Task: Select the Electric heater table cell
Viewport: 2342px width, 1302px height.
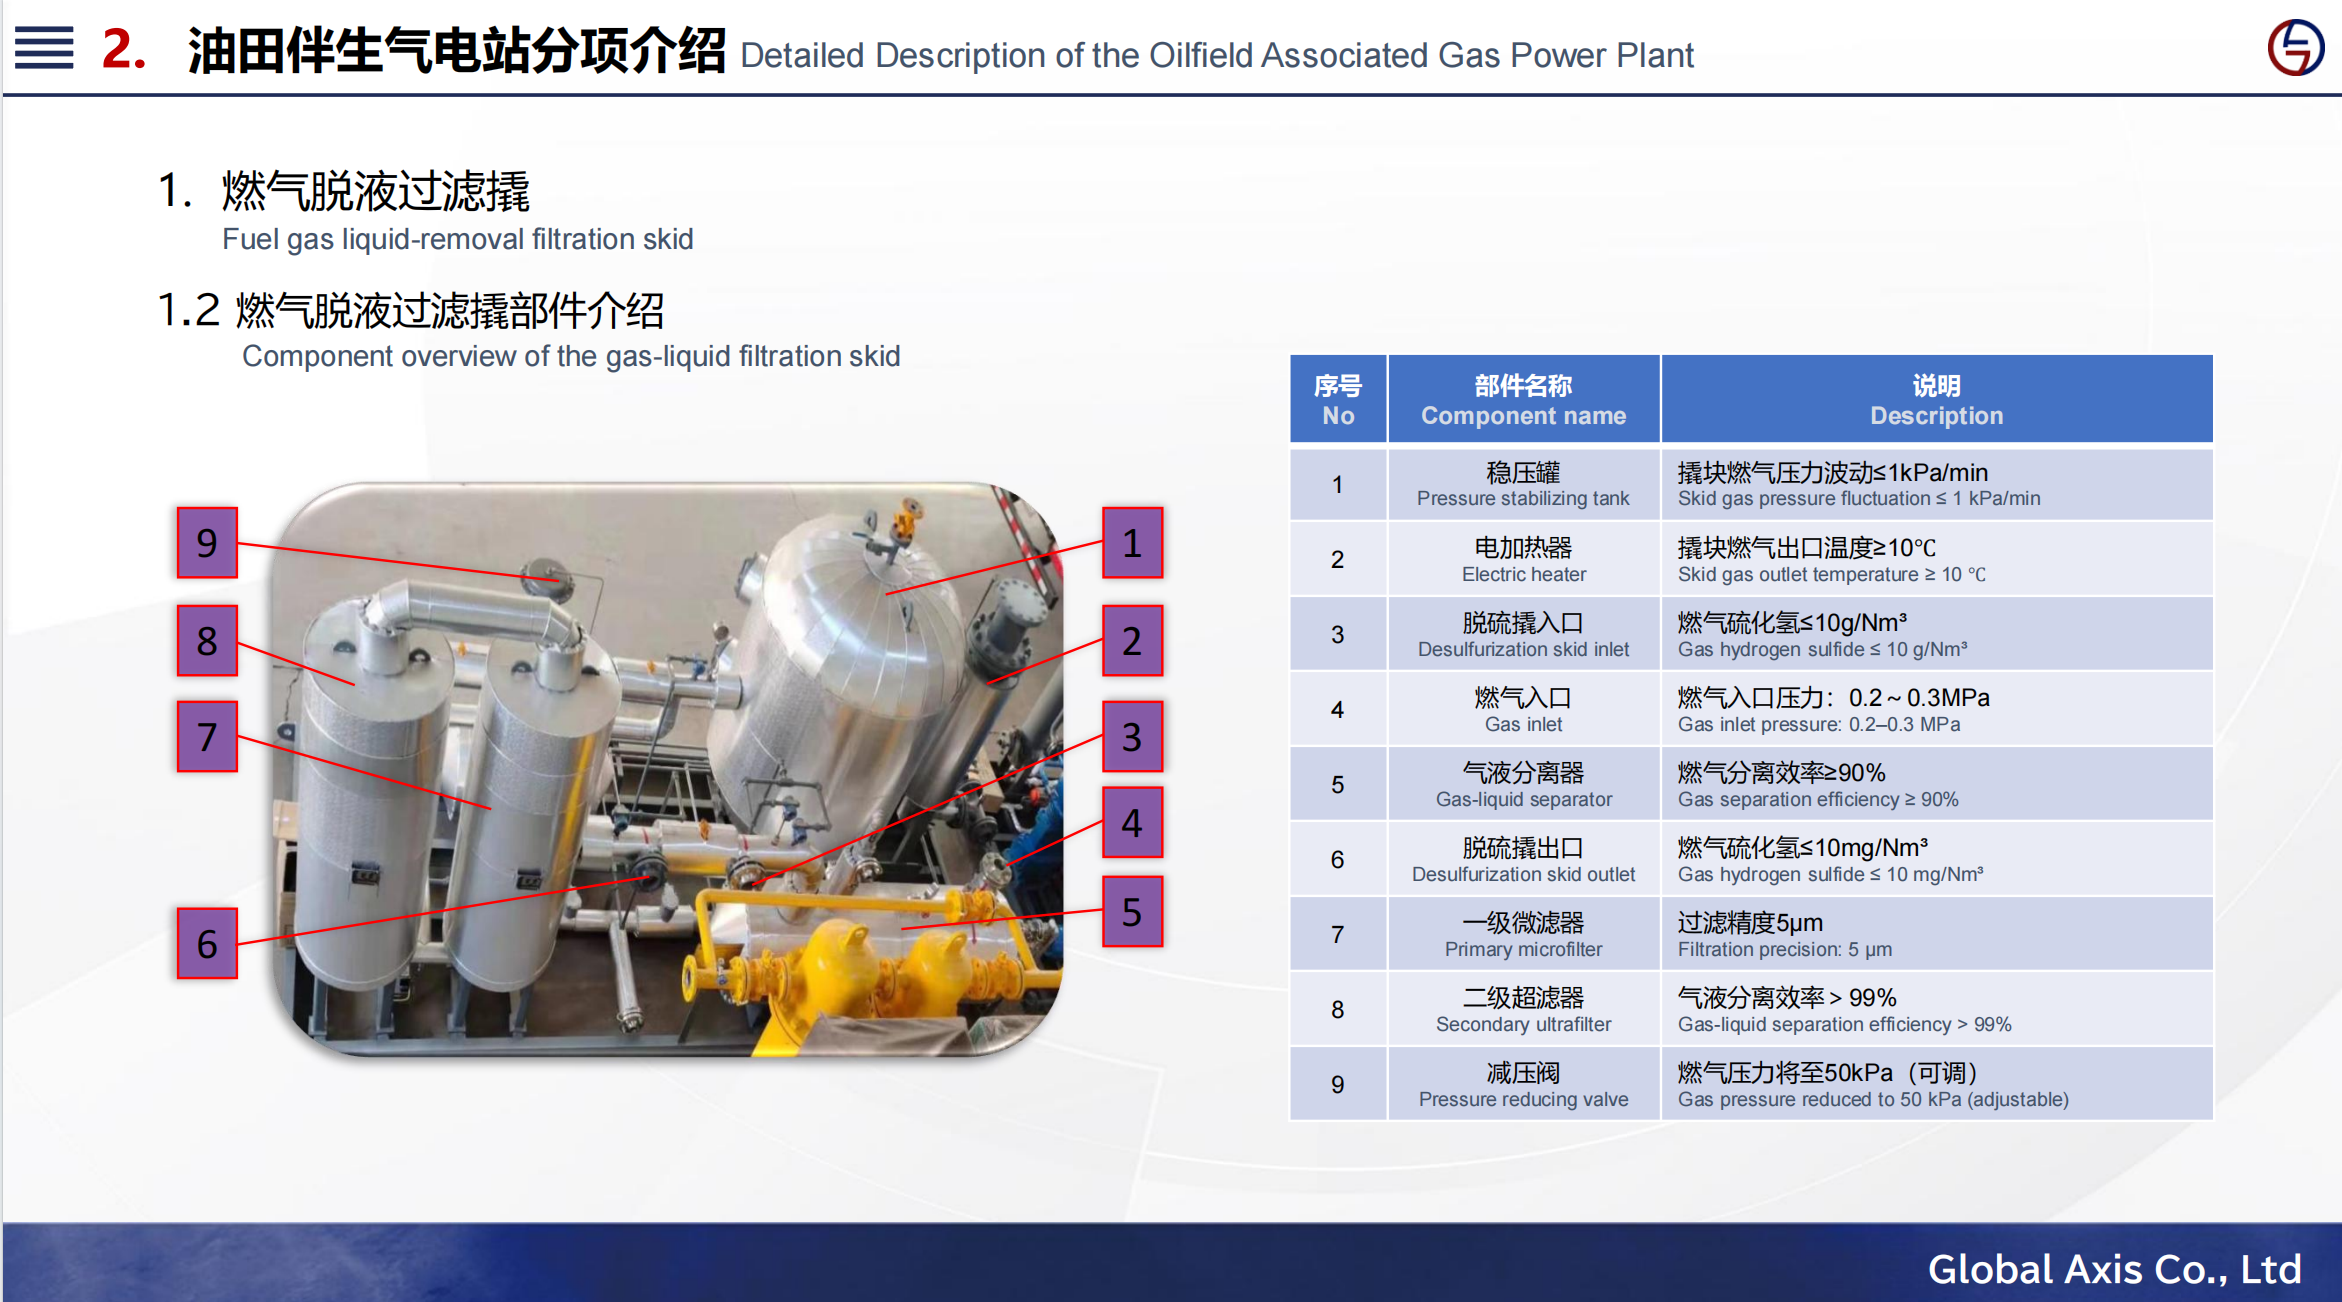Action: pos(1523,559)
